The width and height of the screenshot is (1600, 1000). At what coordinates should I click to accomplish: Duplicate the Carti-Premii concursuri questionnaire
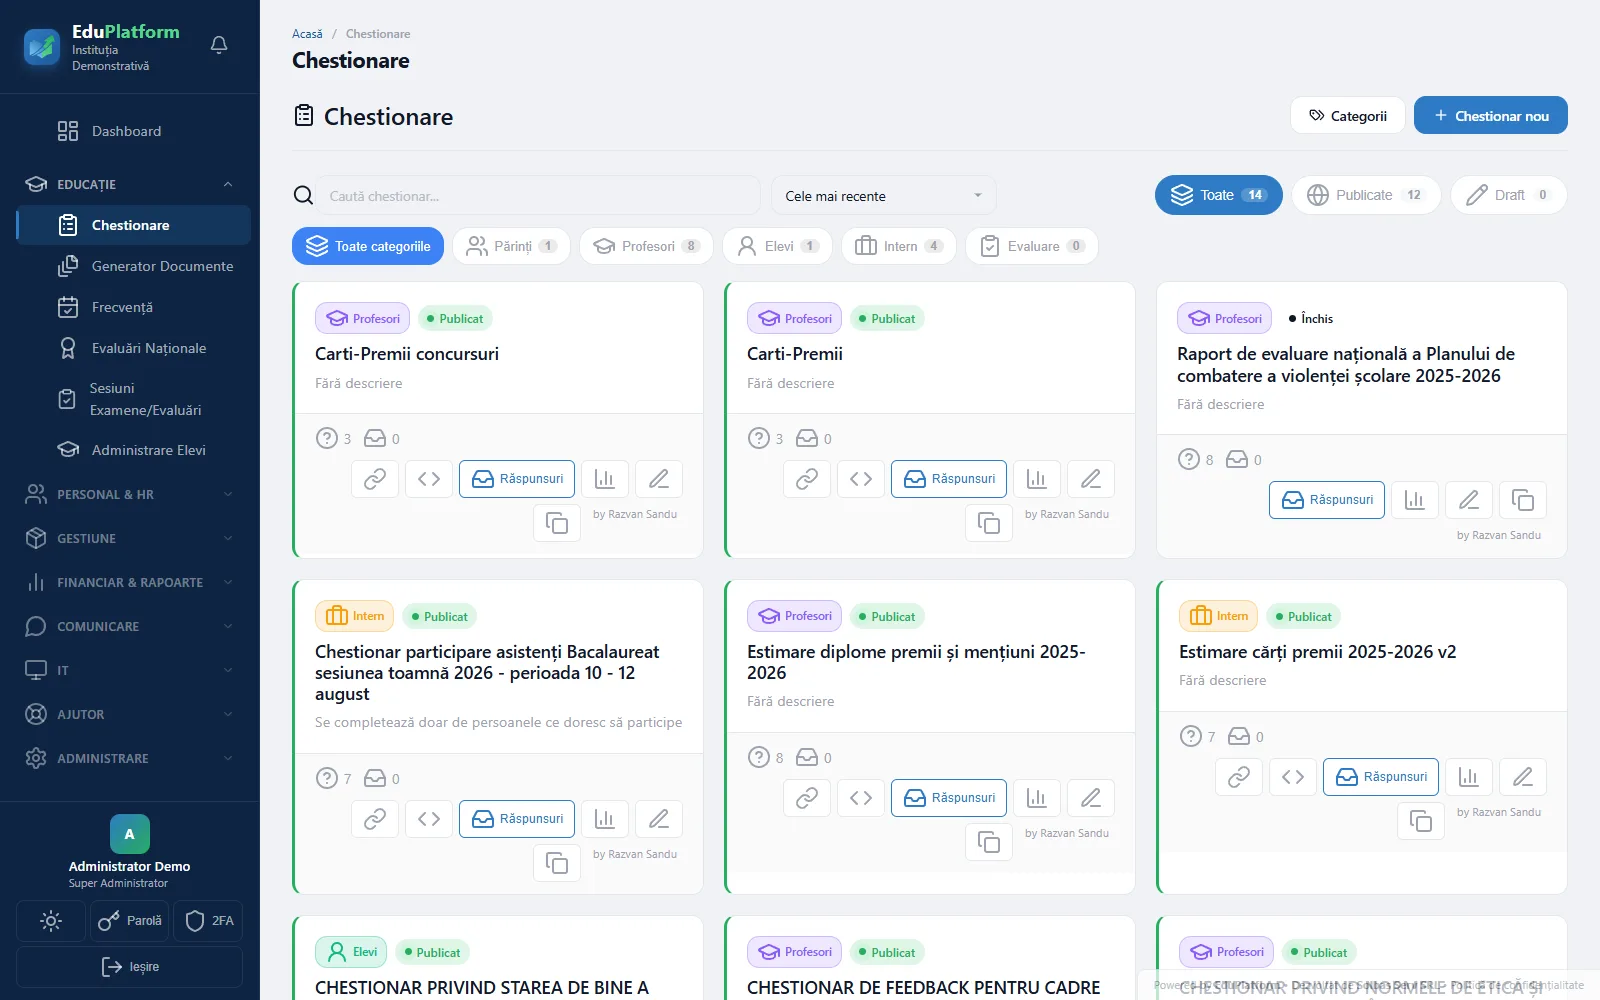(557, 523)
